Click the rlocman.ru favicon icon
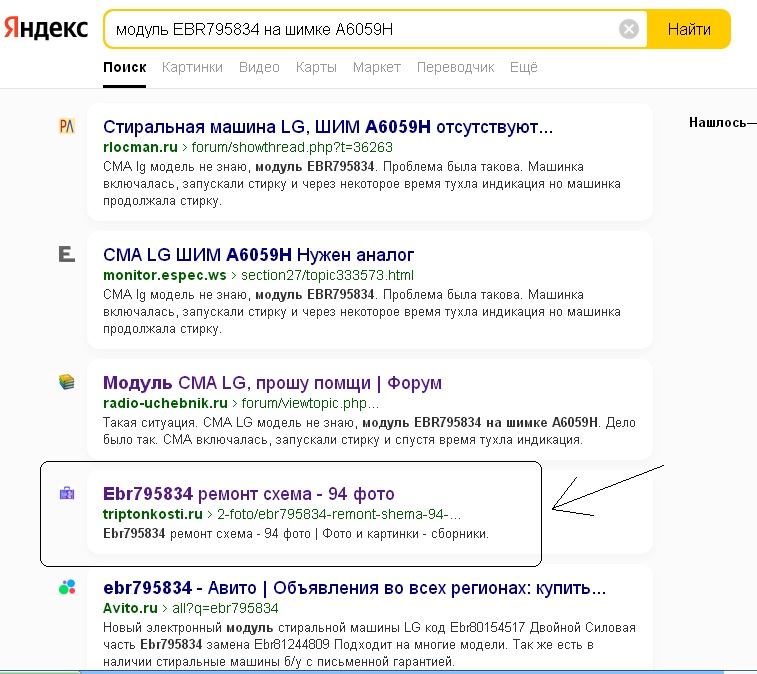The image size is (757, 674). [67, 126]
